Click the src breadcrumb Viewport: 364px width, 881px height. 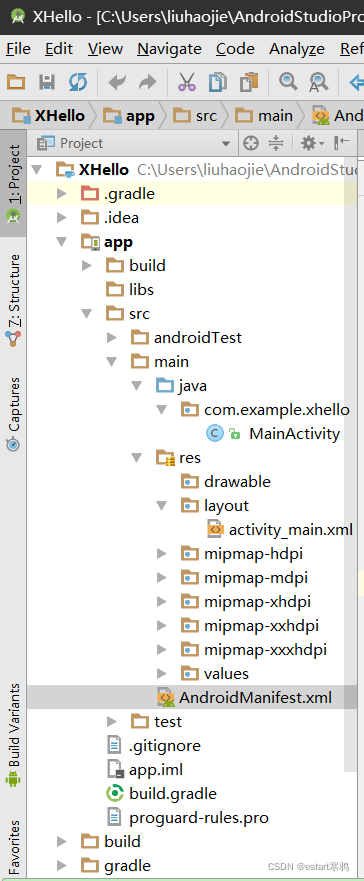click(x=196, y=116)
